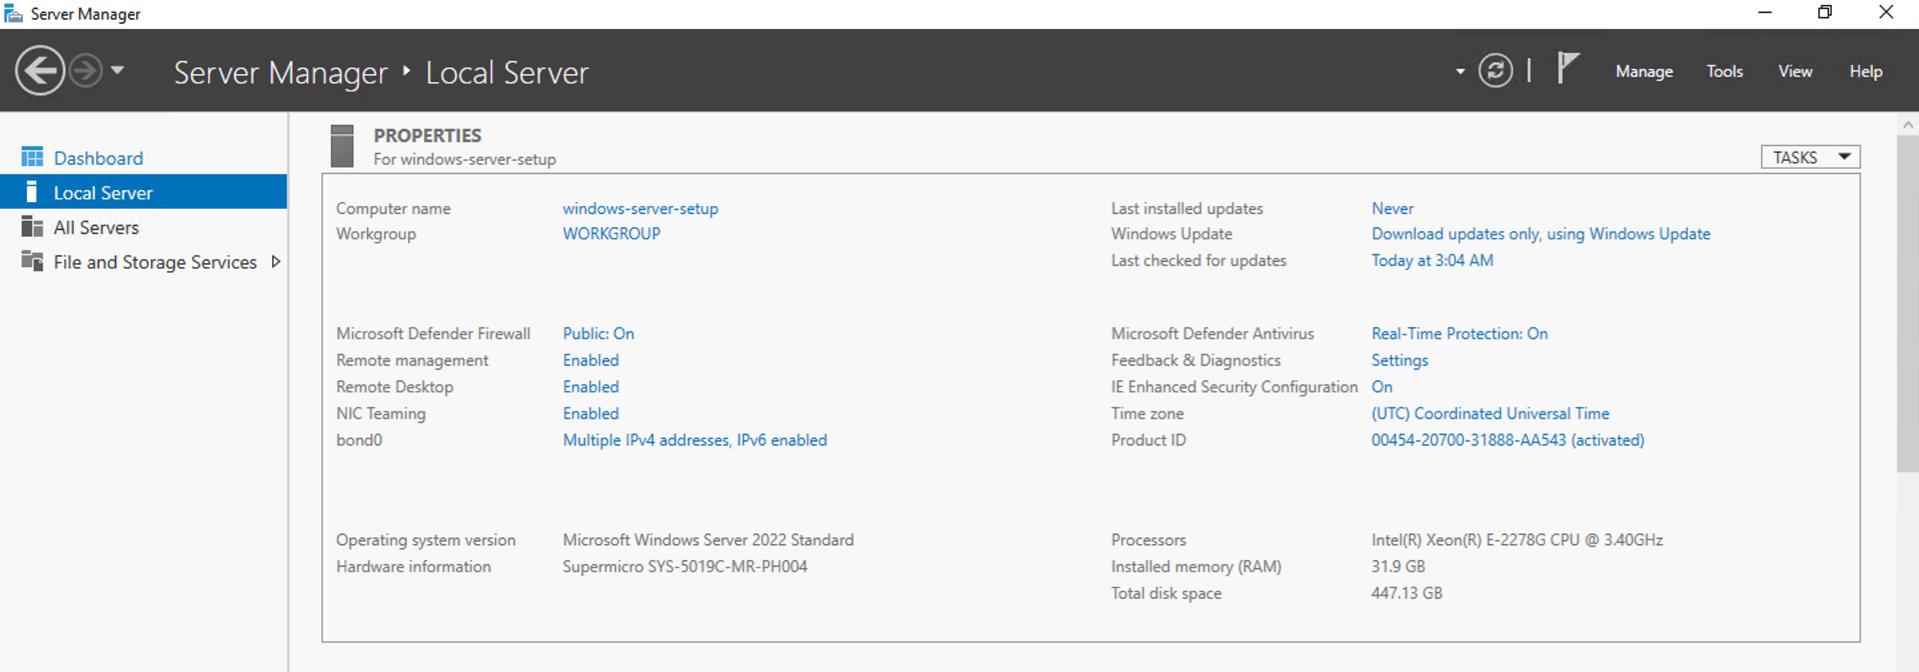
Task: Close the Server Manager window
Action: (1886, 13)
